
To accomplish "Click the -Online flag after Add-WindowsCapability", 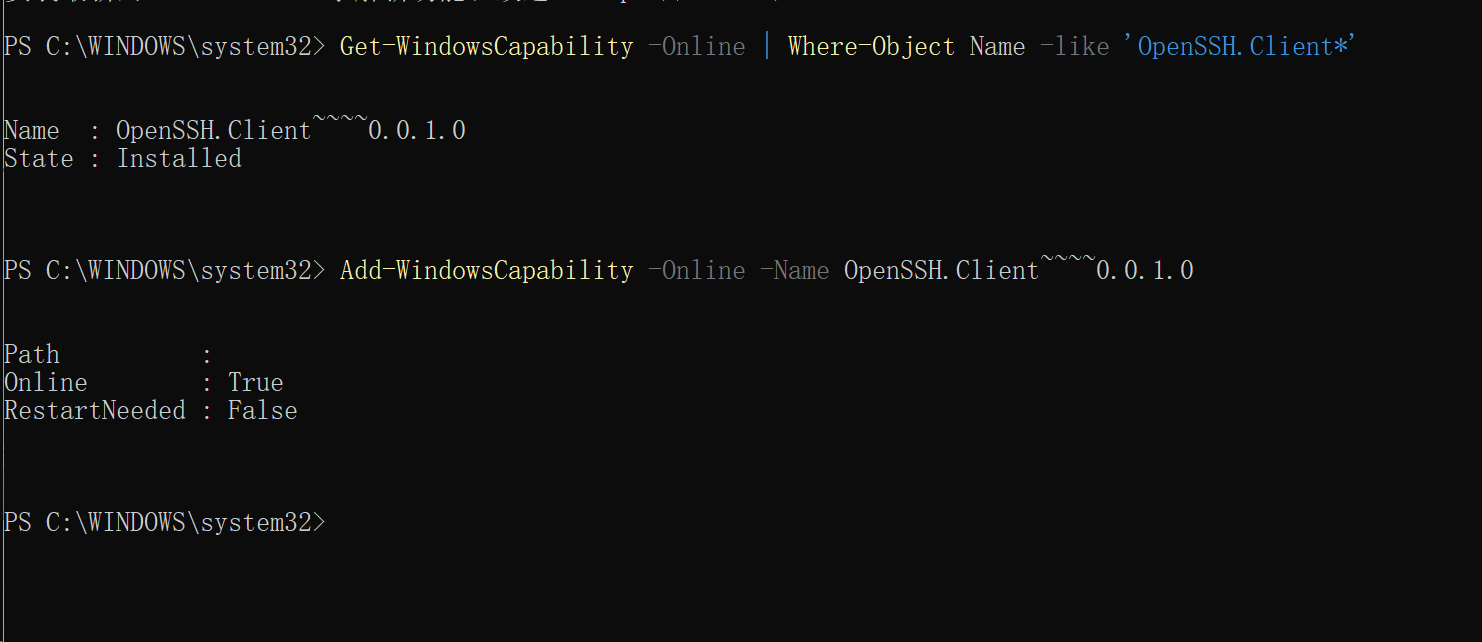I will (x=696, y=270).
